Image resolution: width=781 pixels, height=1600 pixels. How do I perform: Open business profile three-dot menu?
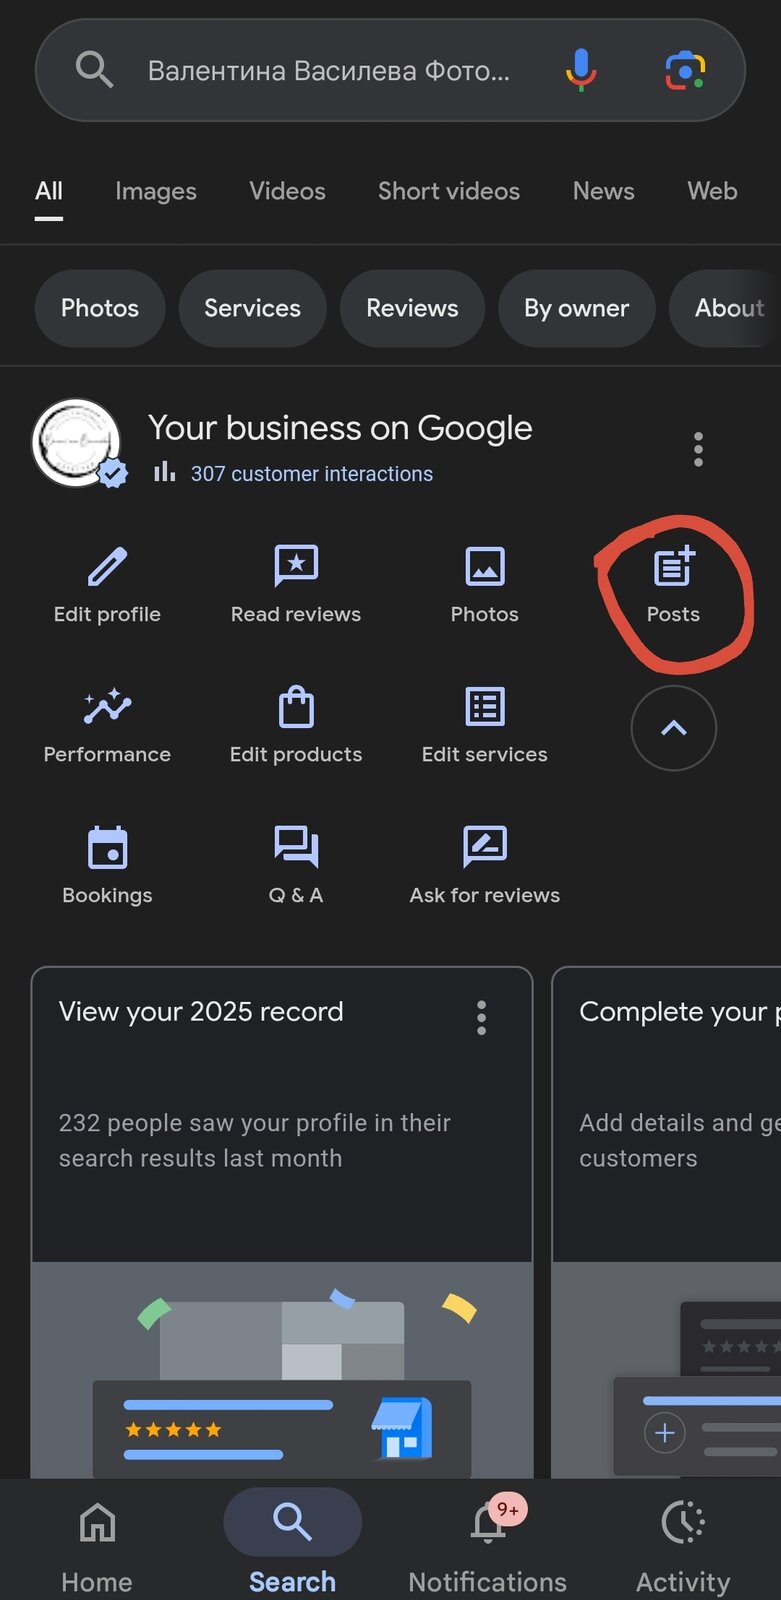pyautogui.click(x=698, y=450)
